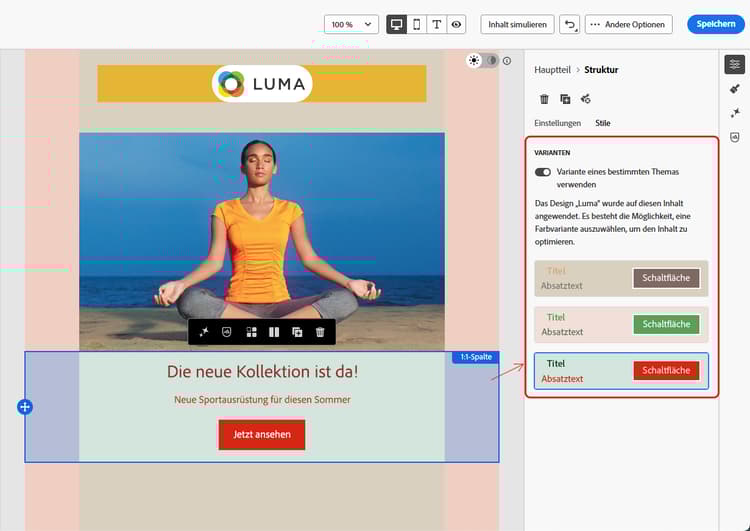Select beige variant with brown Schaltfläche
The image size is (750, 531).
pos(621,278)
